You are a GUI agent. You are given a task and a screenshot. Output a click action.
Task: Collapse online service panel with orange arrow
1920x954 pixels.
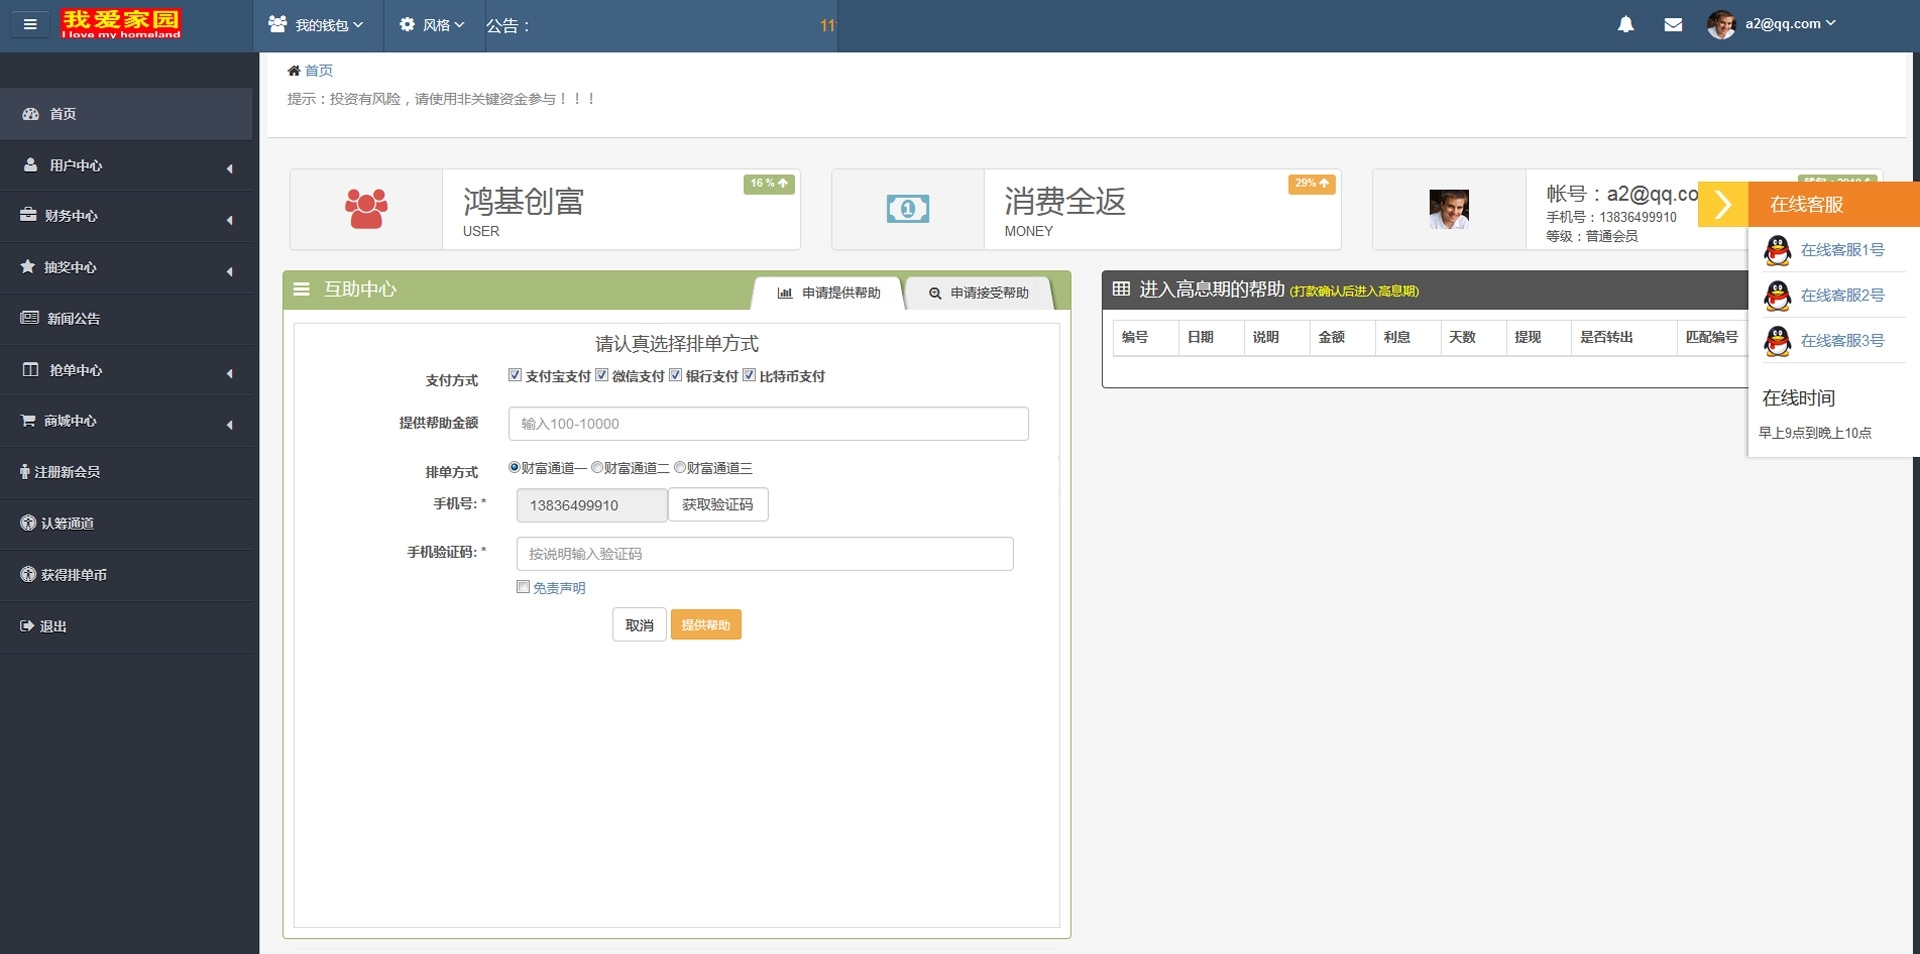(x=1722, y=205)
